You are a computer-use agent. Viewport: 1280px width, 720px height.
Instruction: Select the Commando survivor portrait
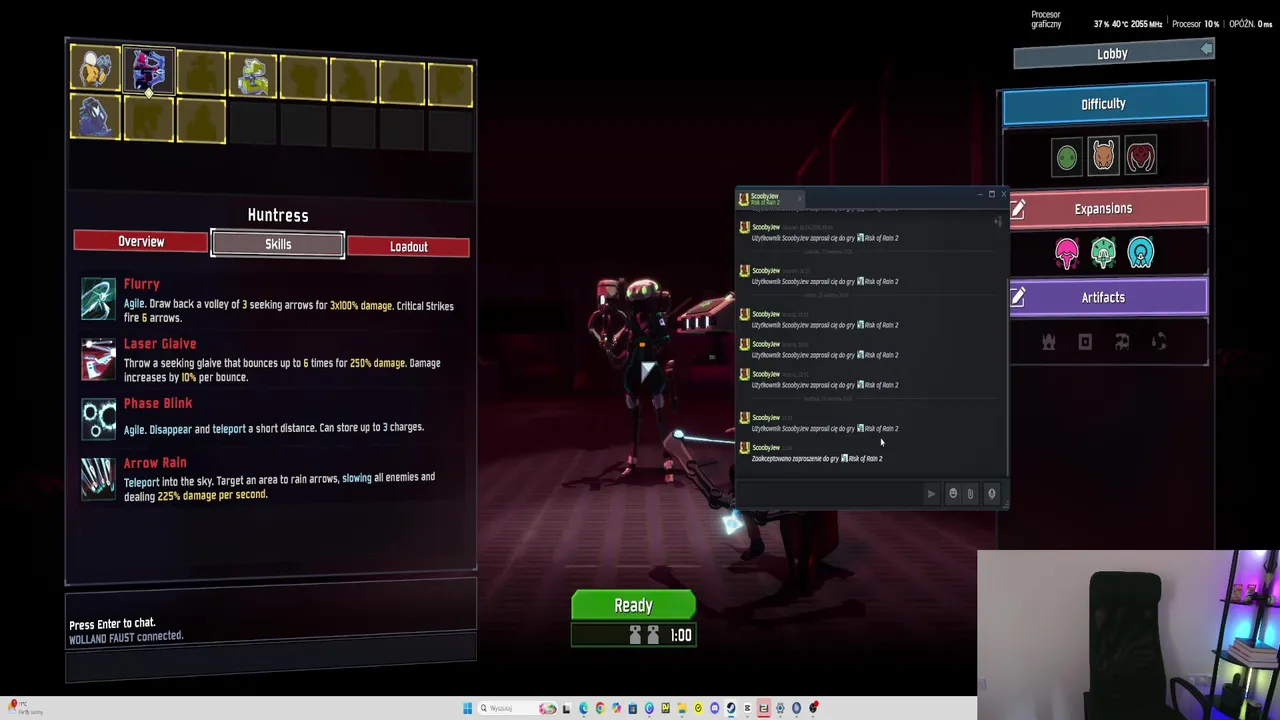tap(96, 69)
